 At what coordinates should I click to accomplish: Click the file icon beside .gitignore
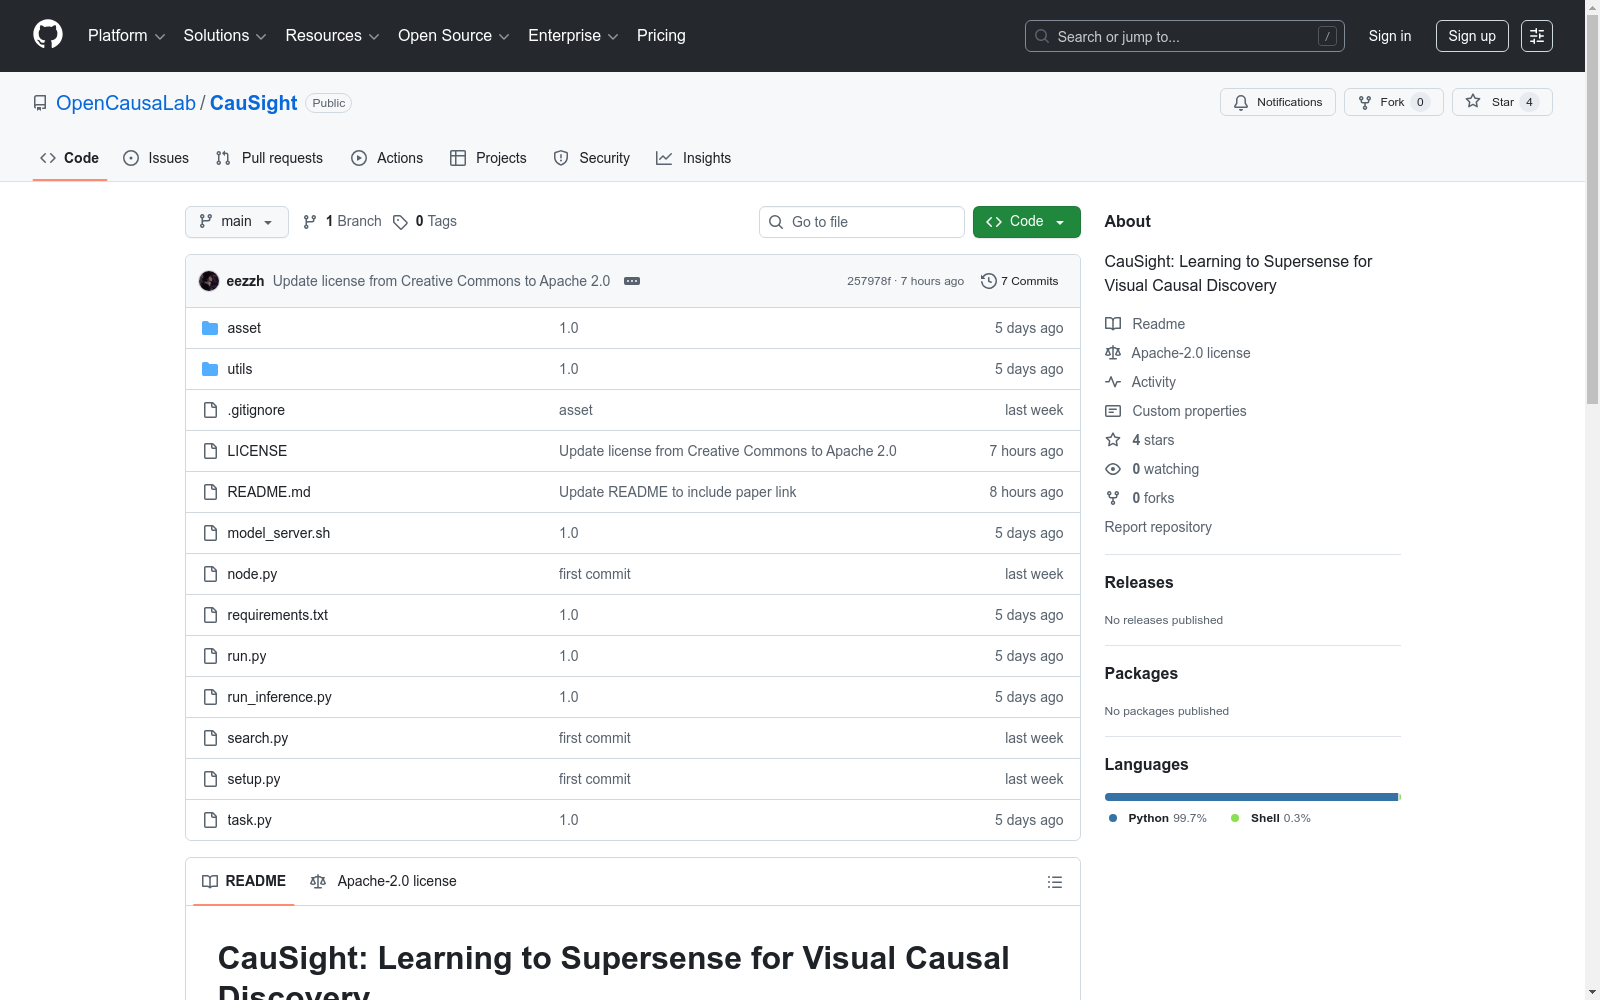[210, 410]
